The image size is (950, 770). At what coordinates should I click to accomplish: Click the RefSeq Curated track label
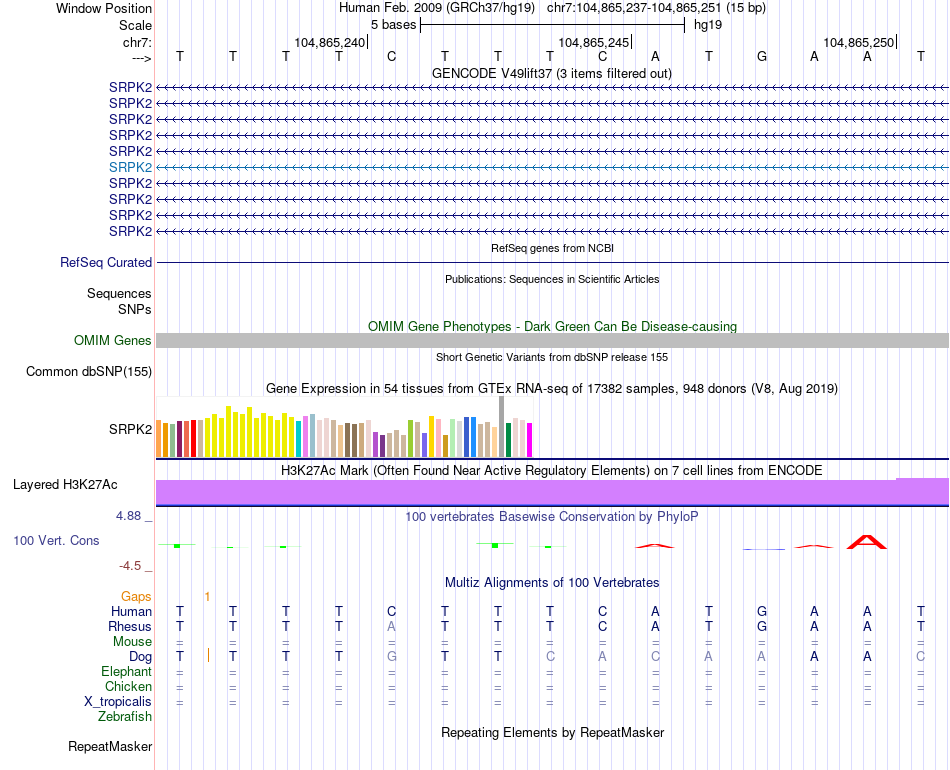106,262
